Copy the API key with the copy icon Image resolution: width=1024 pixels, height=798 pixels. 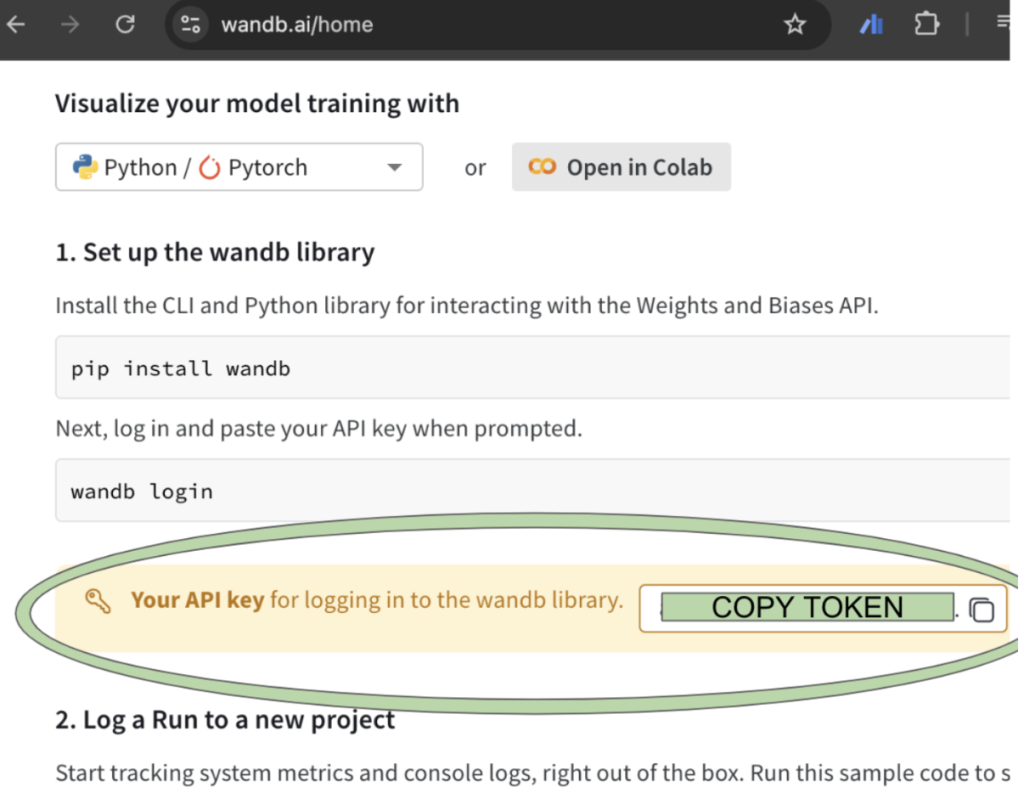tap(982, 610)
